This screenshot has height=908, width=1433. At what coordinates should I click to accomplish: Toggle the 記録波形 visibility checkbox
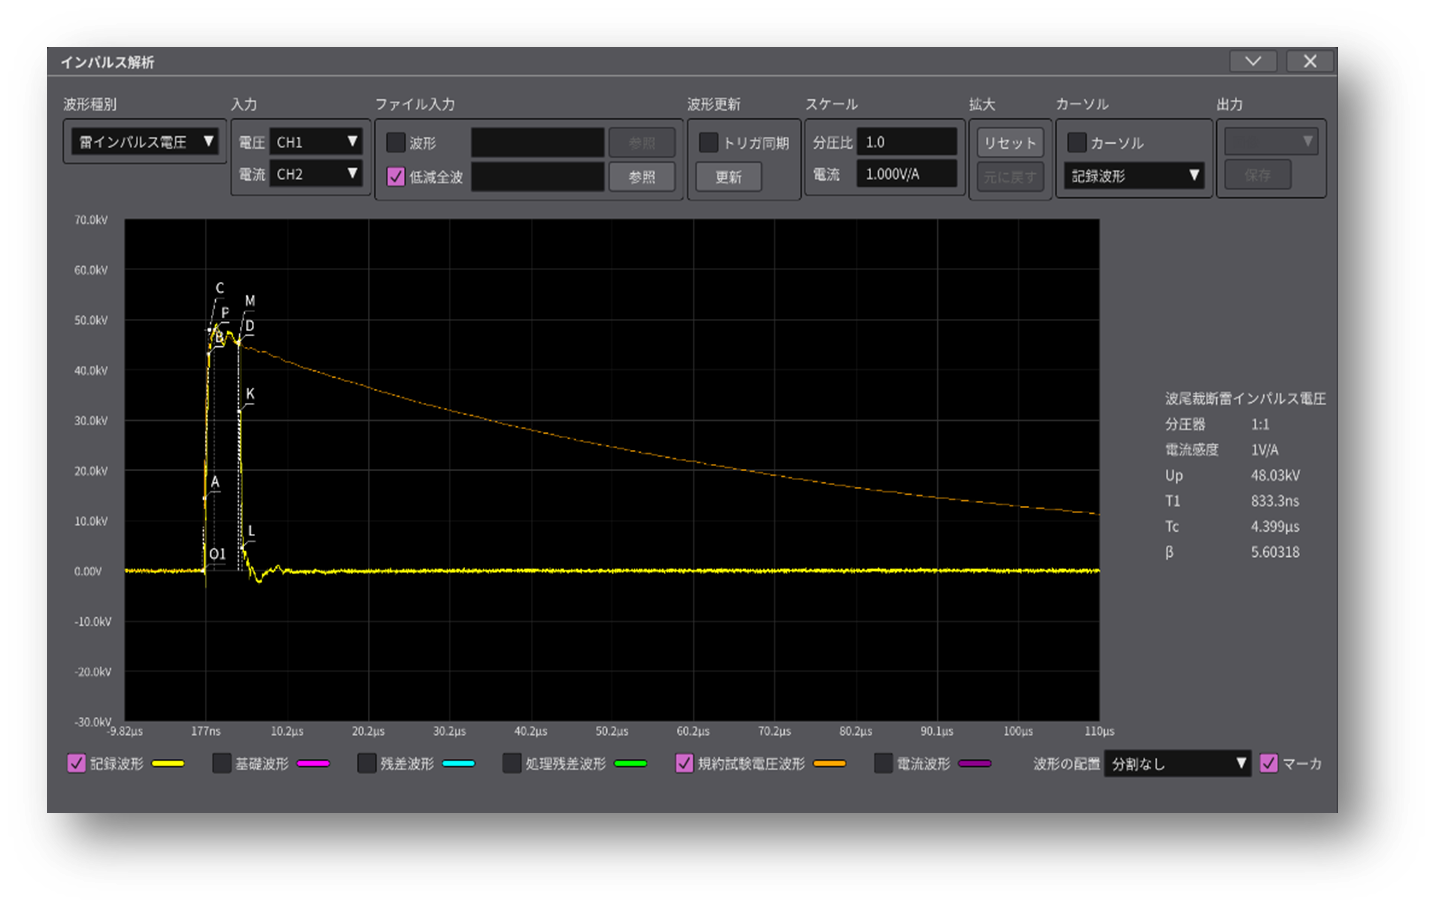pyautogui.click(x=76, y=763)
